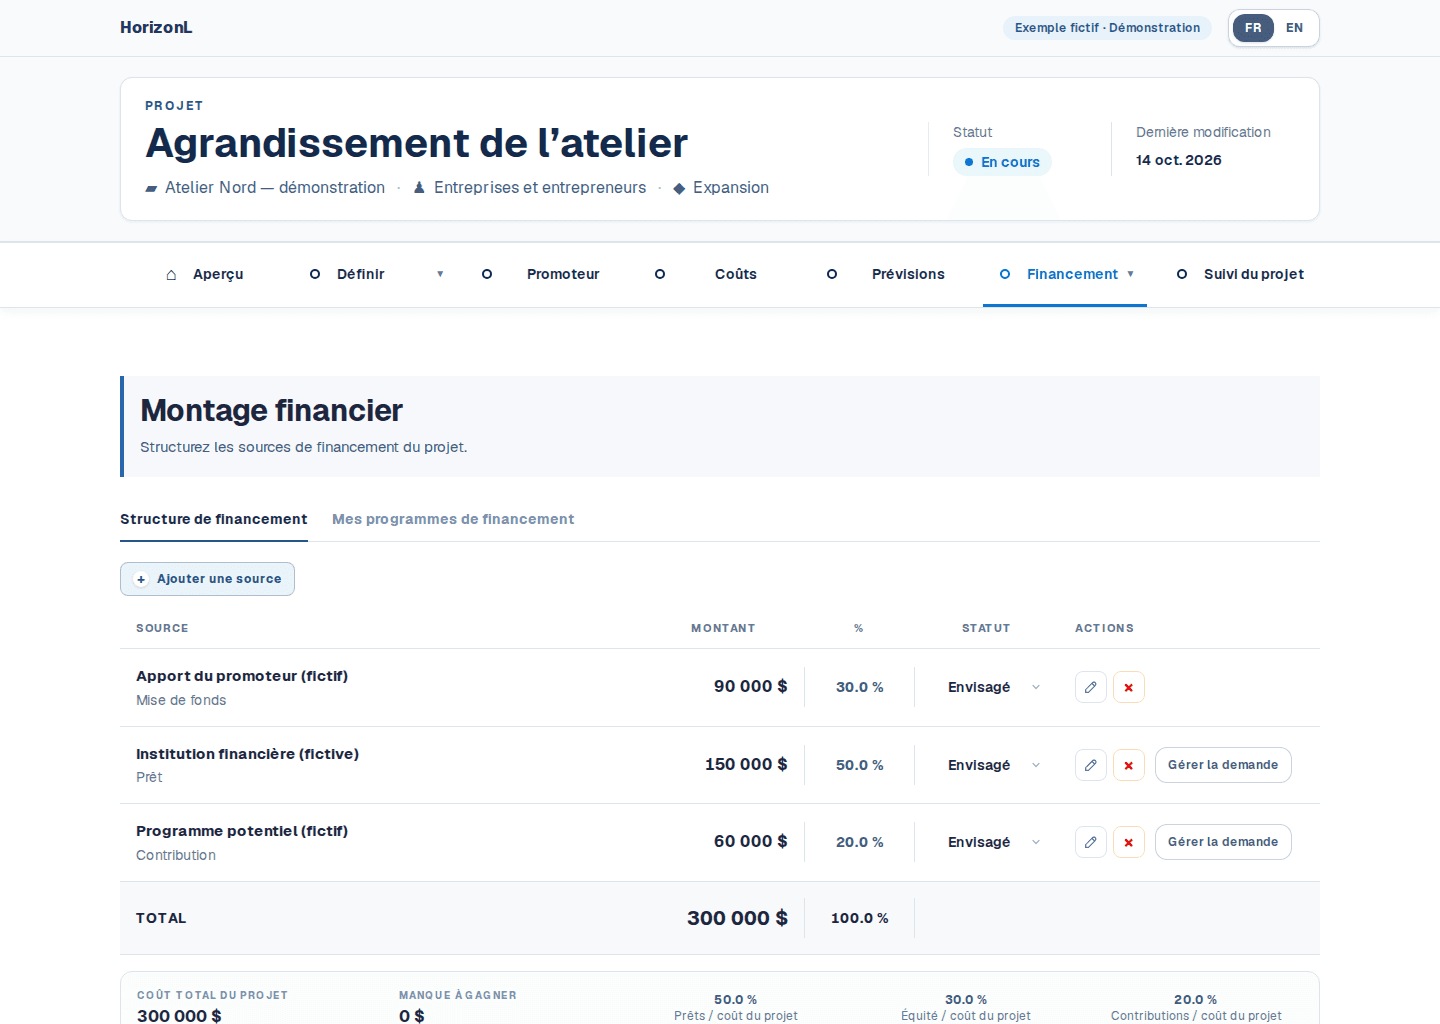The image size is (1440, 1024).
Task: Click the 90 000 $ amount
Action: coord(750,686)
